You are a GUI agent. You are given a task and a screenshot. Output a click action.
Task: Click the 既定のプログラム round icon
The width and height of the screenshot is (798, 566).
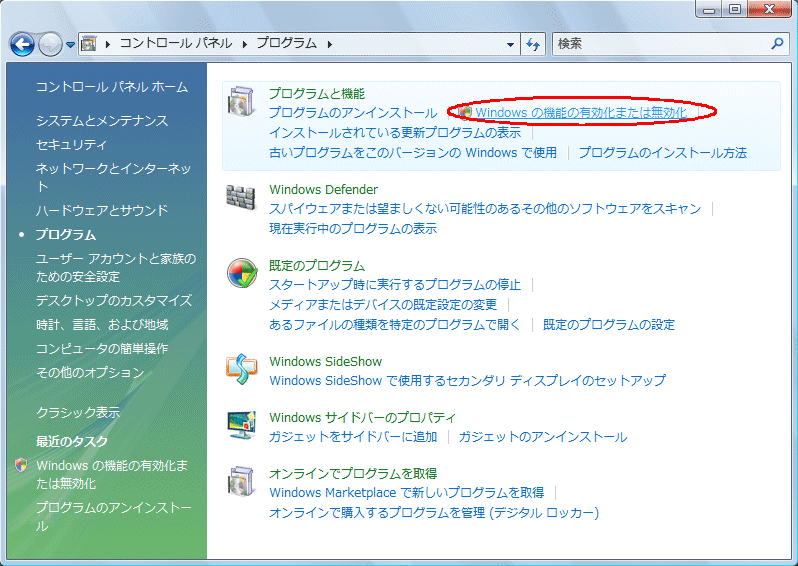click(x=241, y=274)
